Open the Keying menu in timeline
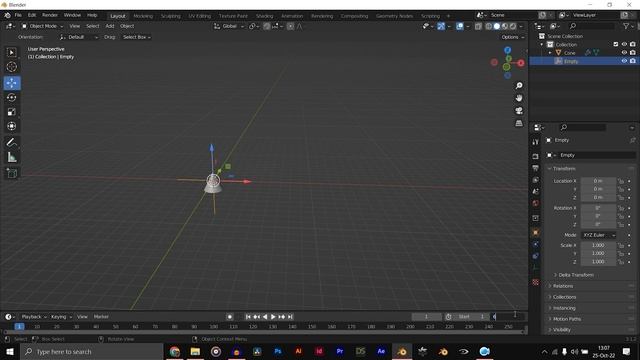 (x=60, y=317)
